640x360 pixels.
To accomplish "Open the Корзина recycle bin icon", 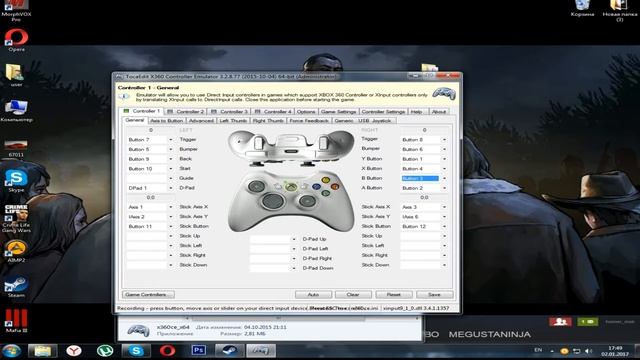I will click(x=582, y=9).
